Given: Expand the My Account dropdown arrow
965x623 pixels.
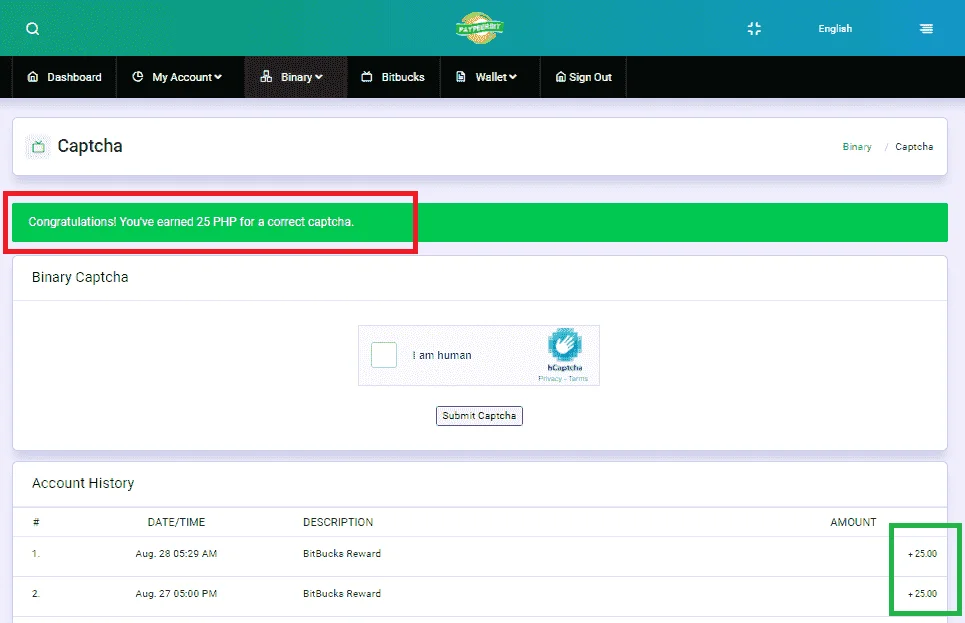Looking at the screenshot, I should pos(218,77).
